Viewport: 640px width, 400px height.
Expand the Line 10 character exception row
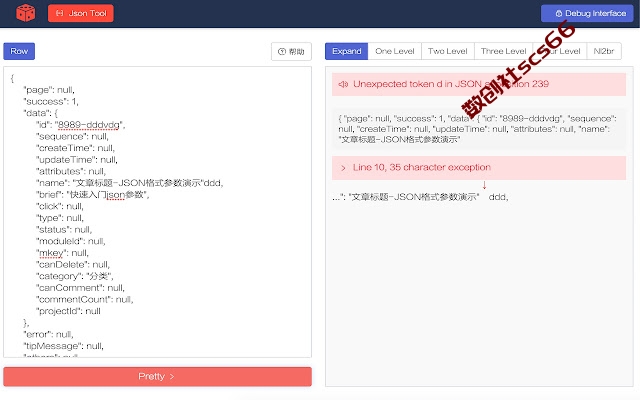(x=479, y=168)
